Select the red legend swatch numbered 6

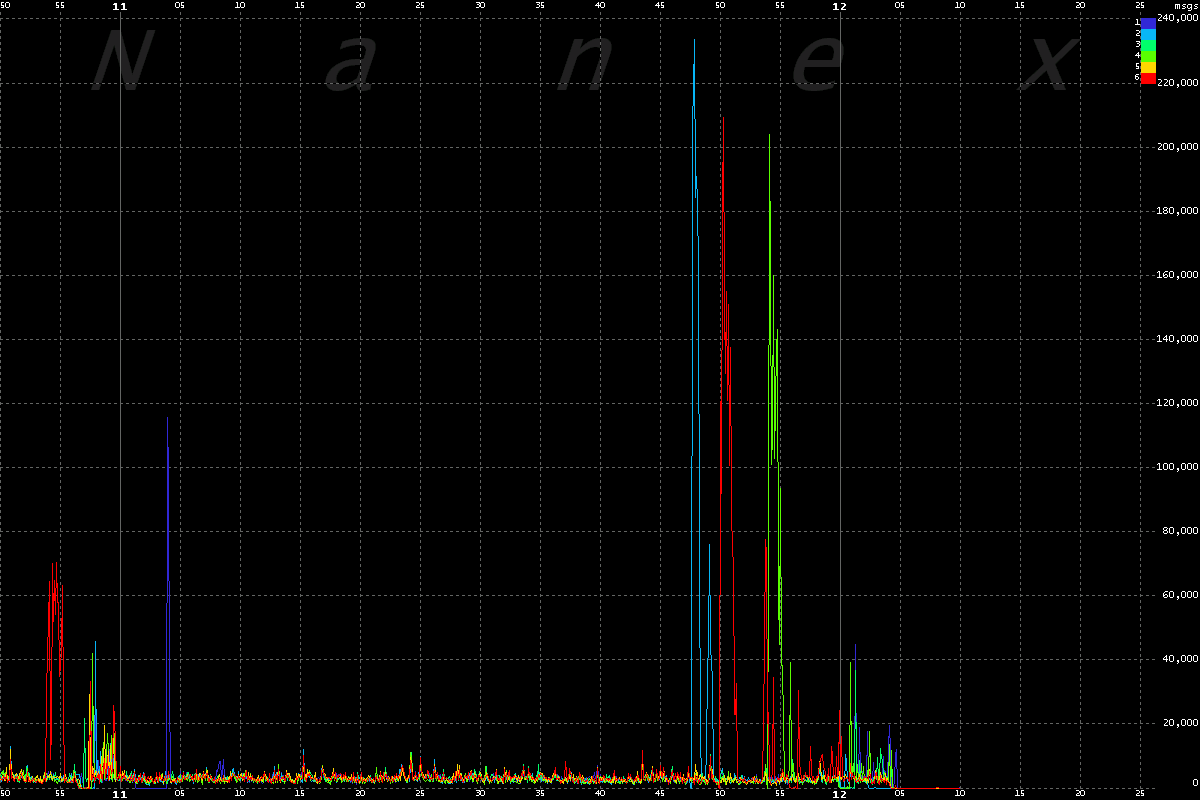point(1149,77)
